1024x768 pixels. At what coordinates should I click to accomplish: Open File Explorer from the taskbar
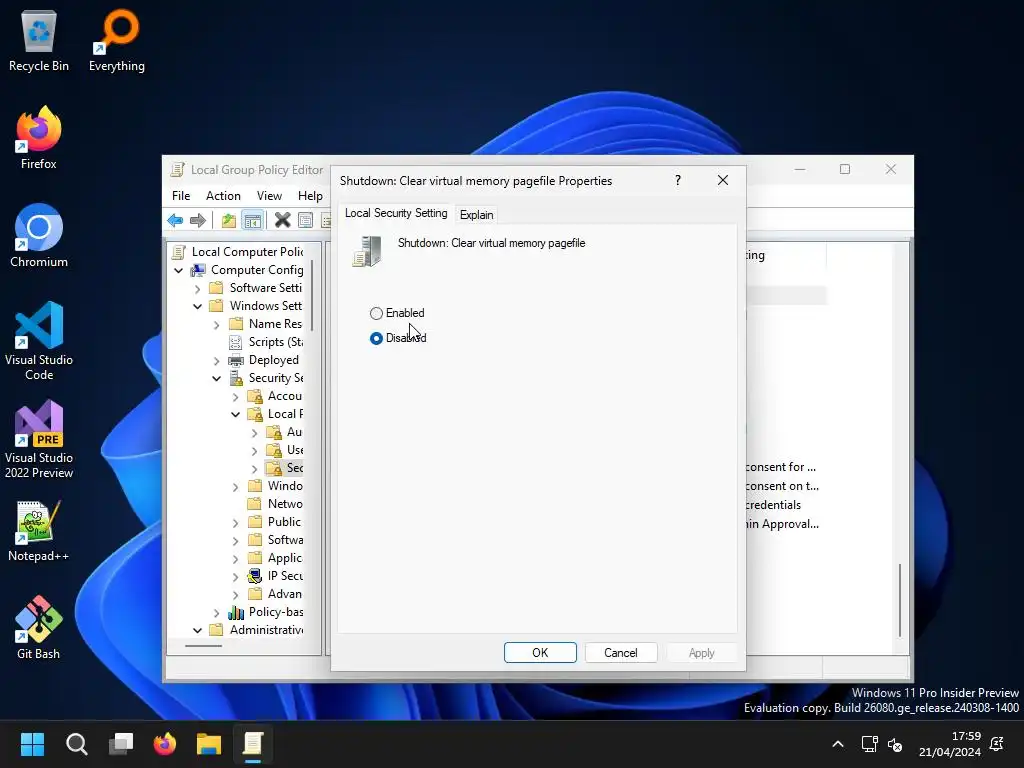[209, 744]
